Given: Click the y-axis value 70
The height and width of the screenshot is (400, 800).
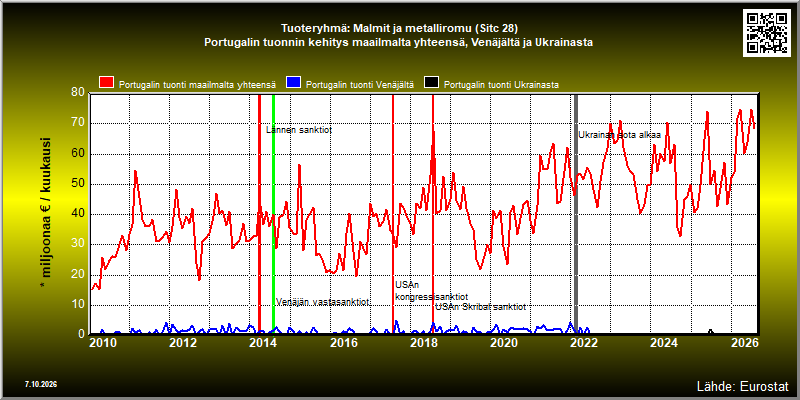Looking at the screenshot, I should coord(79,123).
